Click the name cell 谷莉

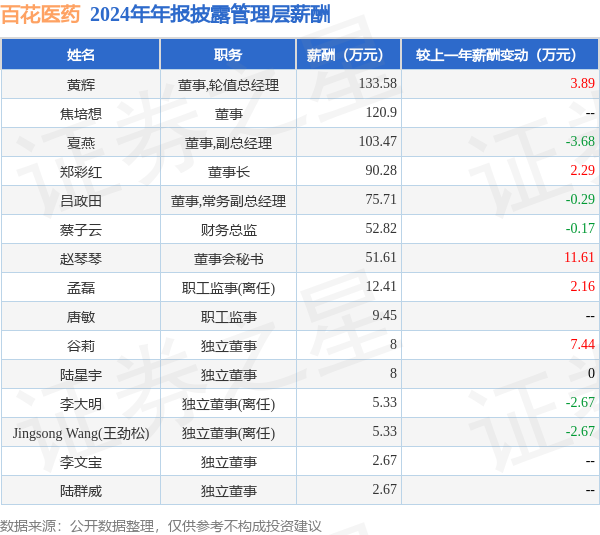(81, 346)
